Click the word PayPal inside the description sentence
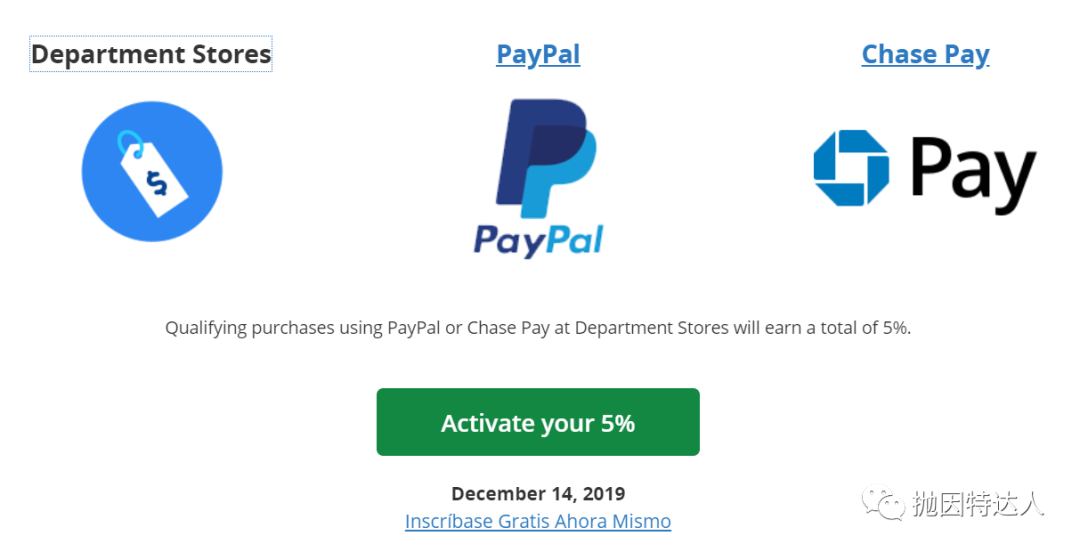The image size is (1080, 552). point(413,327)
